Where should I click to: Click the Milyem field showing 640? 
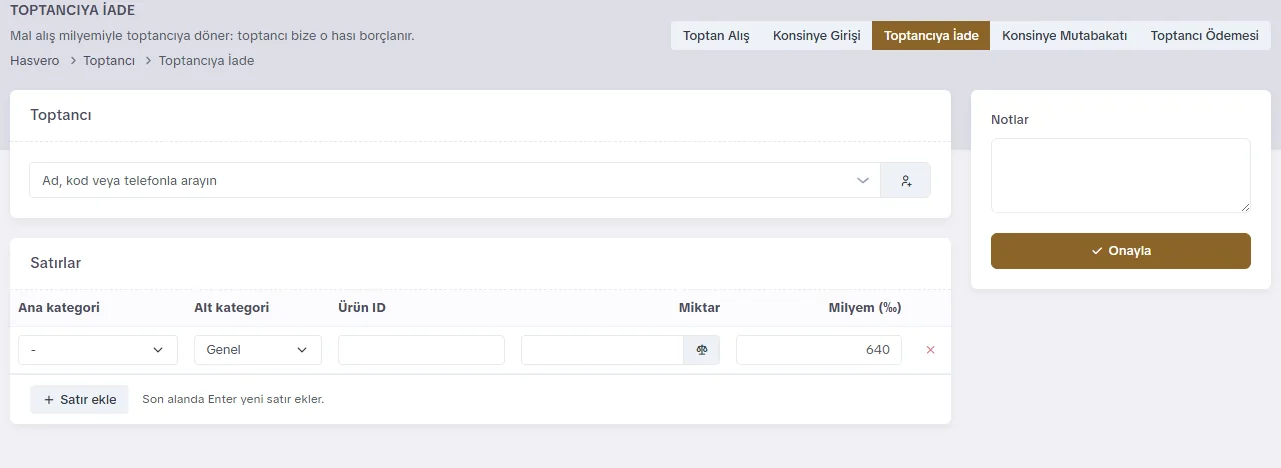(819, 350)
